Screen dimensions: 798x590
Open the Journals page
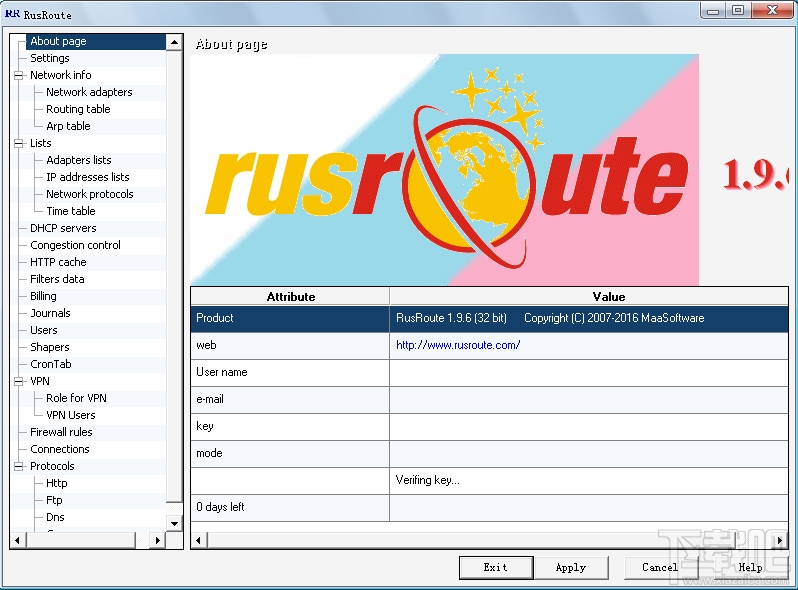(50, 313)
